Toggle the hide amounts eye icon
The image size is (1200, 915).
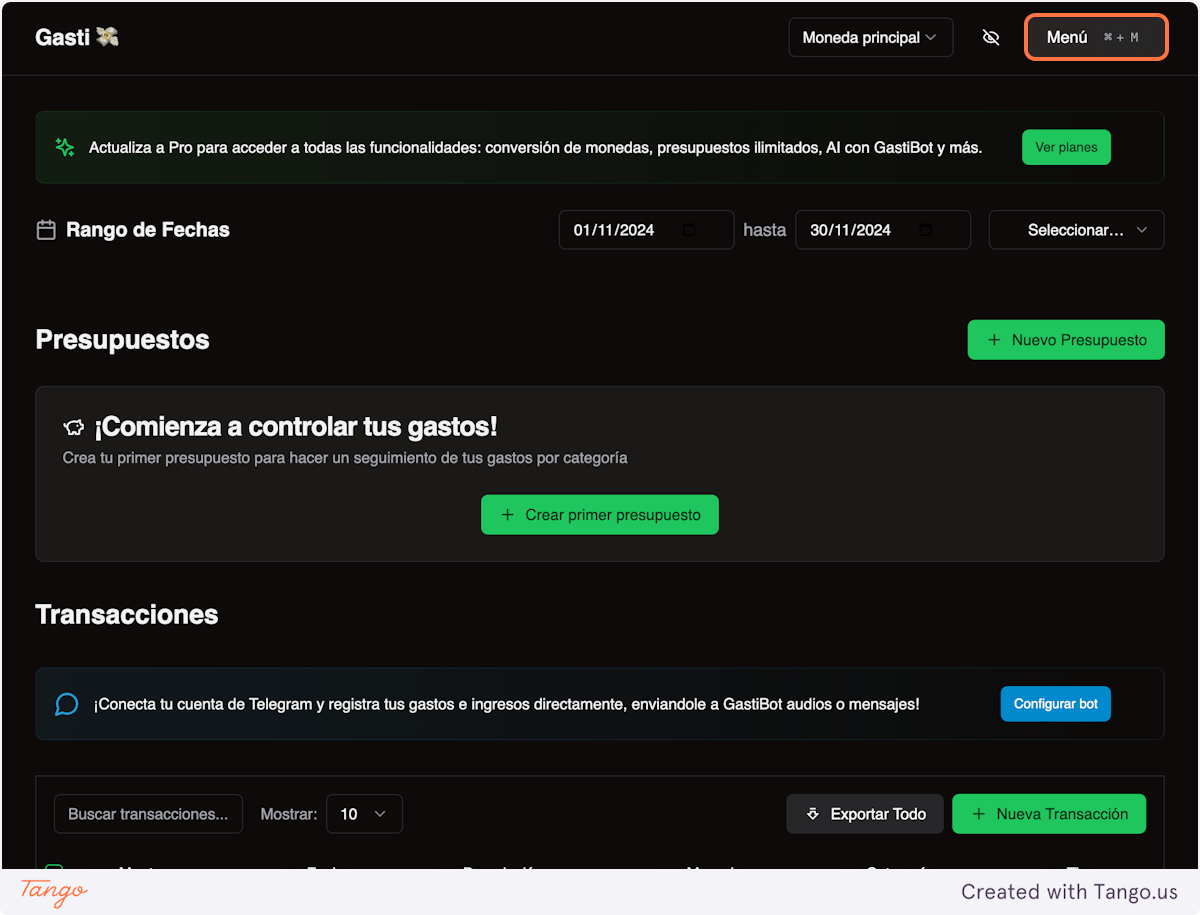[x=991, y=38]
